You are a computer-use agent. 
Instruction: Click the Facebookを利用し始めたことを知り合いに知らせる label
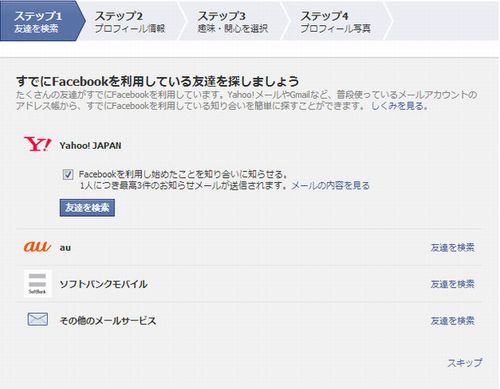point(183,174)
